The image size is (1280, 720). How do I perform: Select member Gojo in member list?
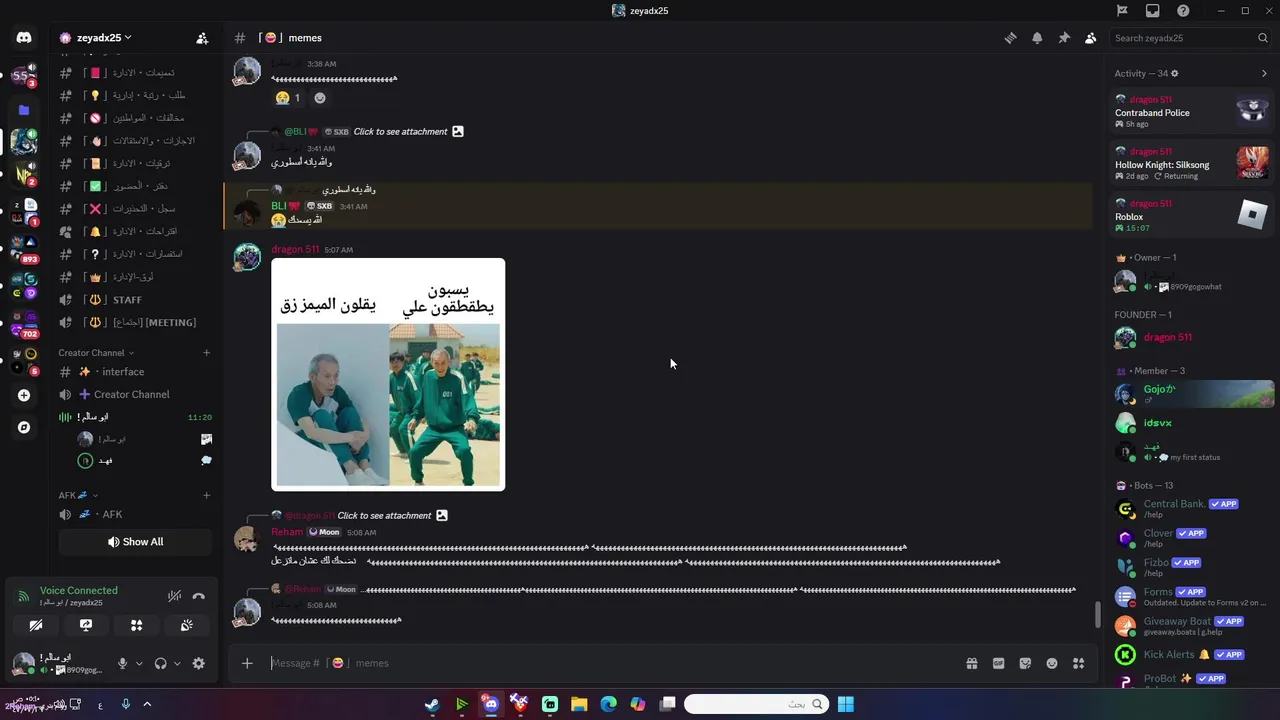point(1192,394)
